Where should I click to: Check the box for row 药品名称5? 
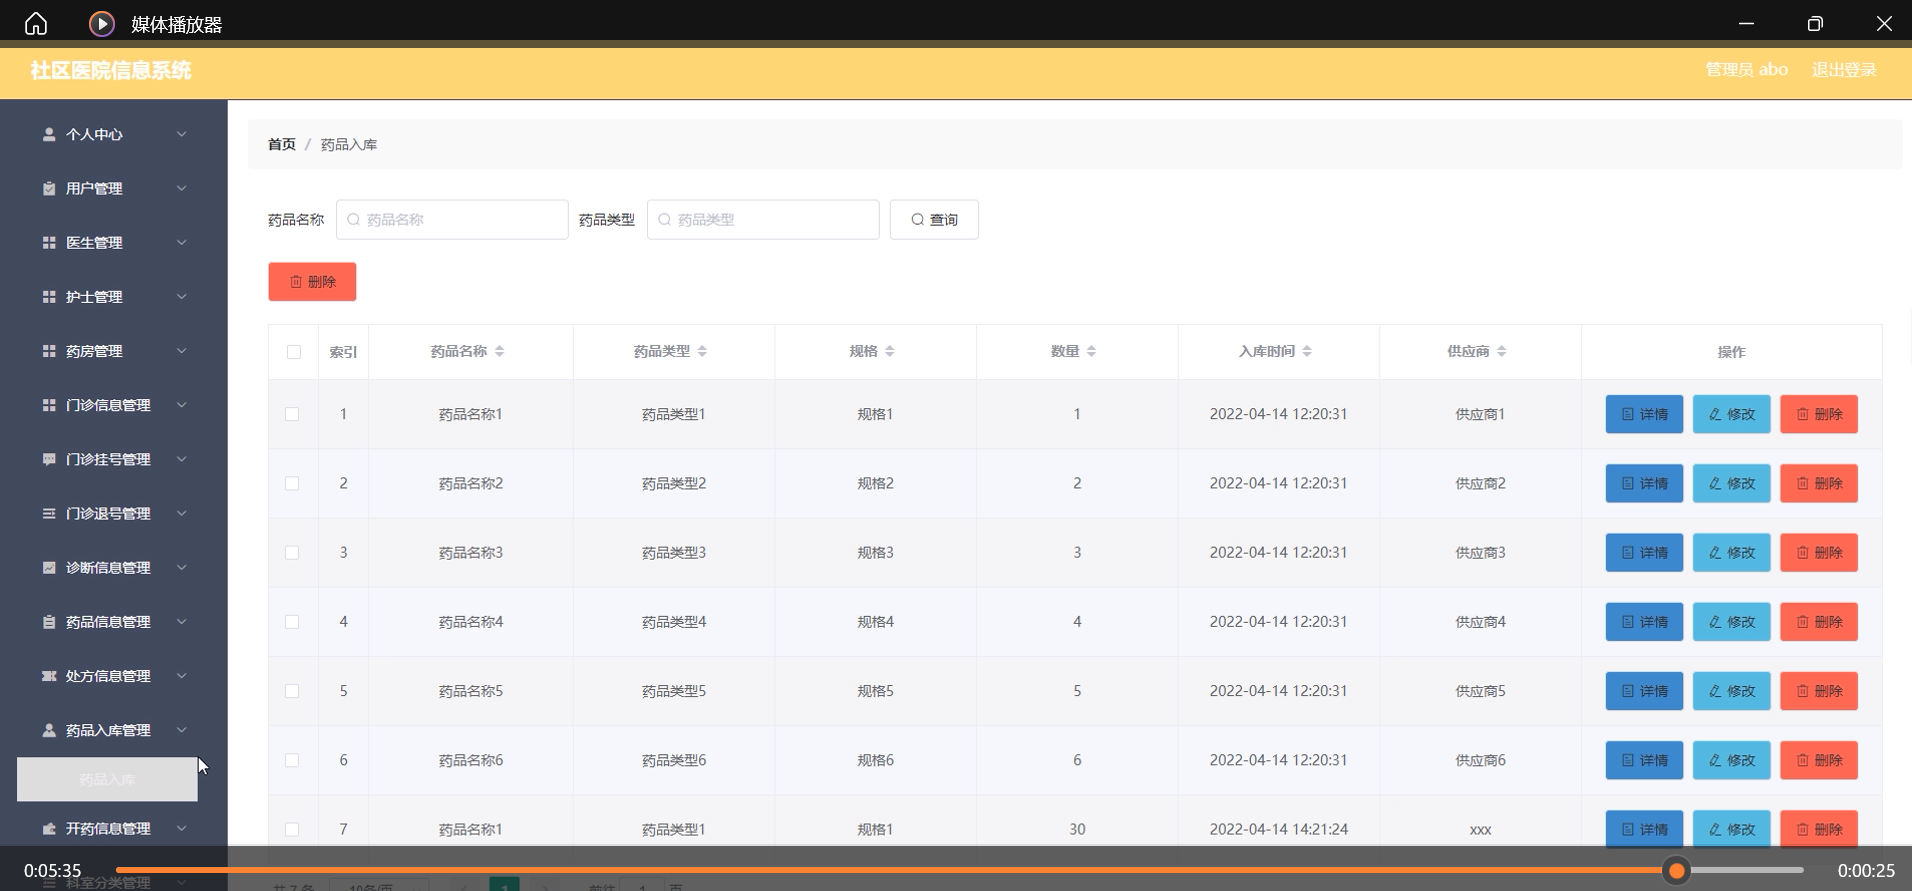[292, 691]
